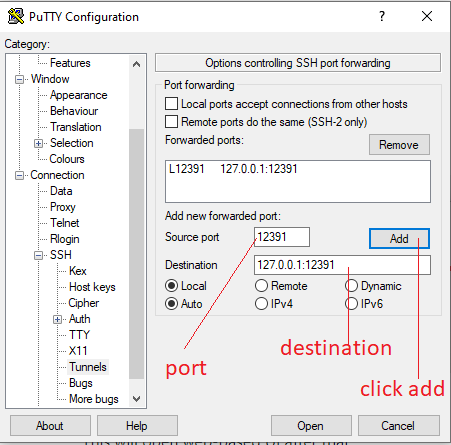
Task: Close the PuTTY Configuration window
Action: pos(427,16)
